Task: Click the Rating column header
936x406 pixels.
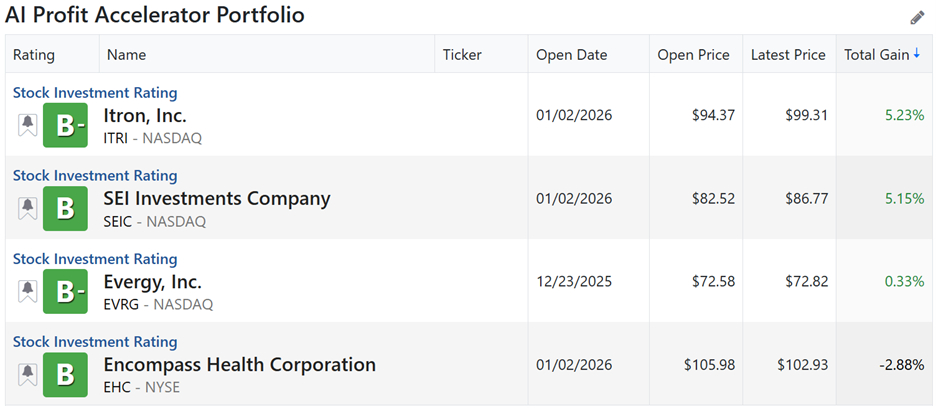Action: [35, 55]
